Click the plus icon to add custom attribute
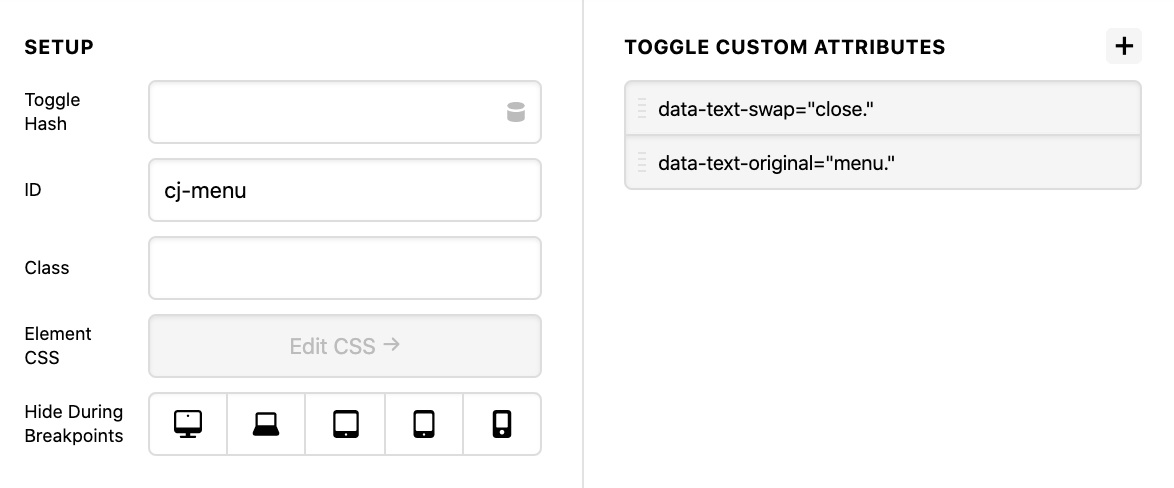The width and height of the screenshot is (1174, 488). coord(1123,46)
